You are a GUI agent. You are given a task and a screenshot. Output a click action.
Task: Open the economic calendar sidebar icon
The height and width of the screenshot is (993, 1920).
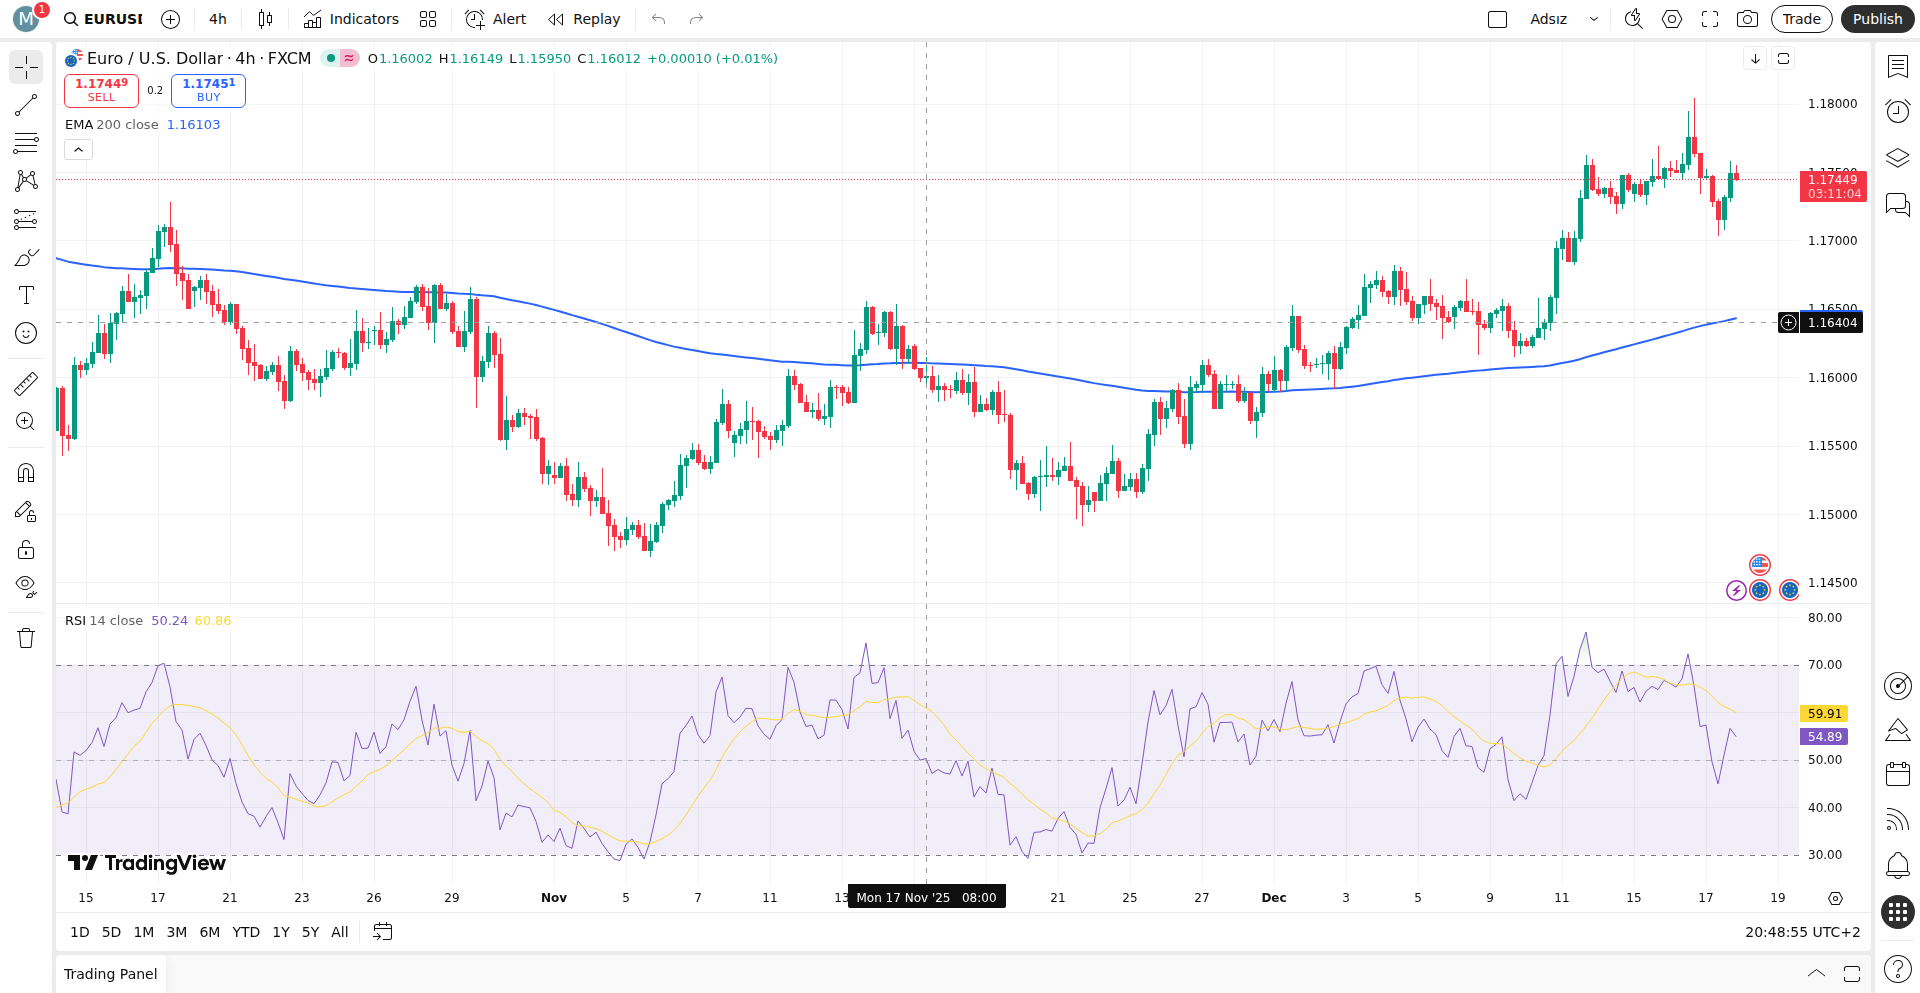tap(1897, 773)
